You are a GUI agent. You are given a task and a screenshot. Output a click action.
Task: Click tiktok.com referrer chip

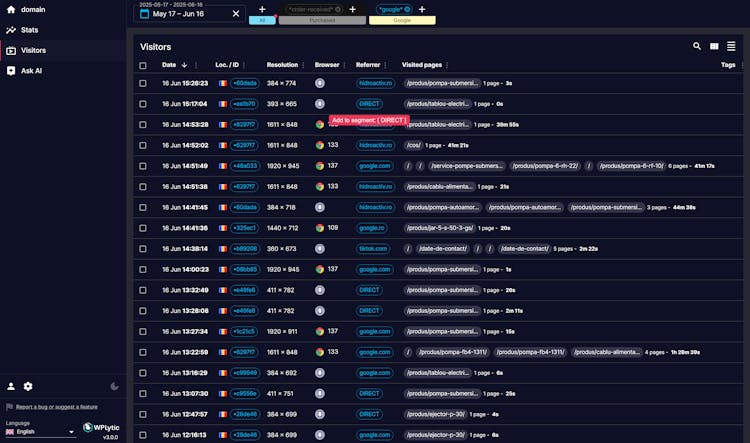pos(373,249)
